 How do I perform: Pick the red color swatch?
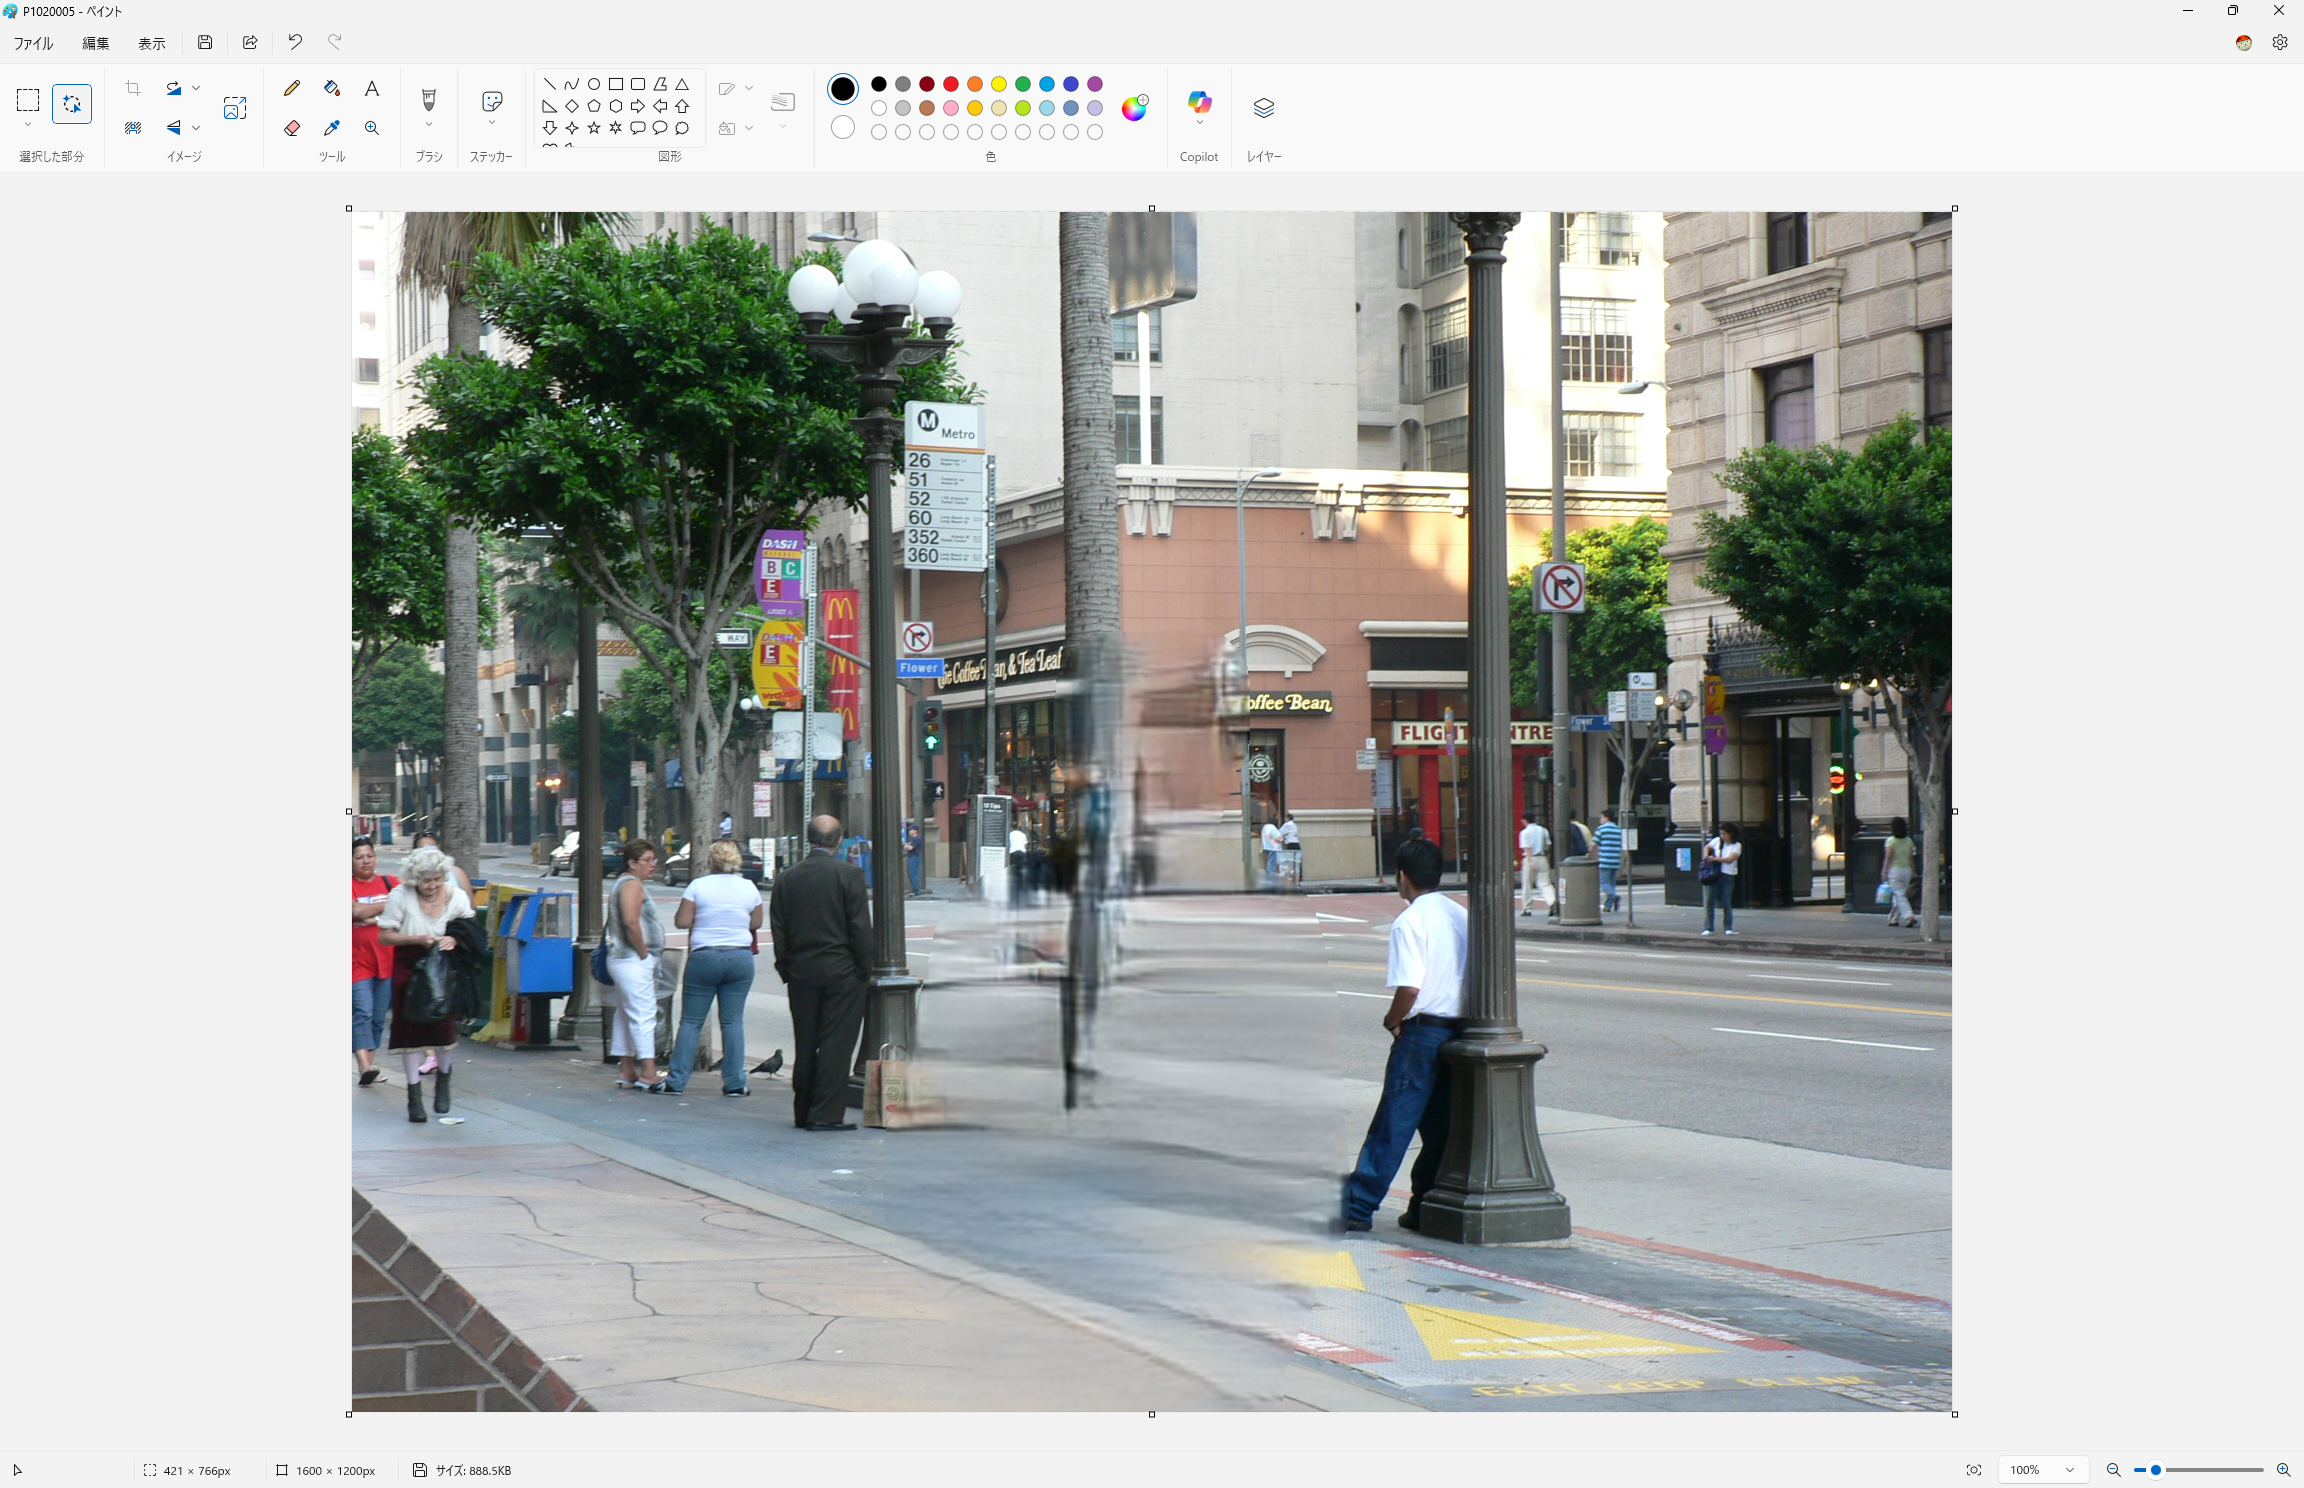click(951, 84)
